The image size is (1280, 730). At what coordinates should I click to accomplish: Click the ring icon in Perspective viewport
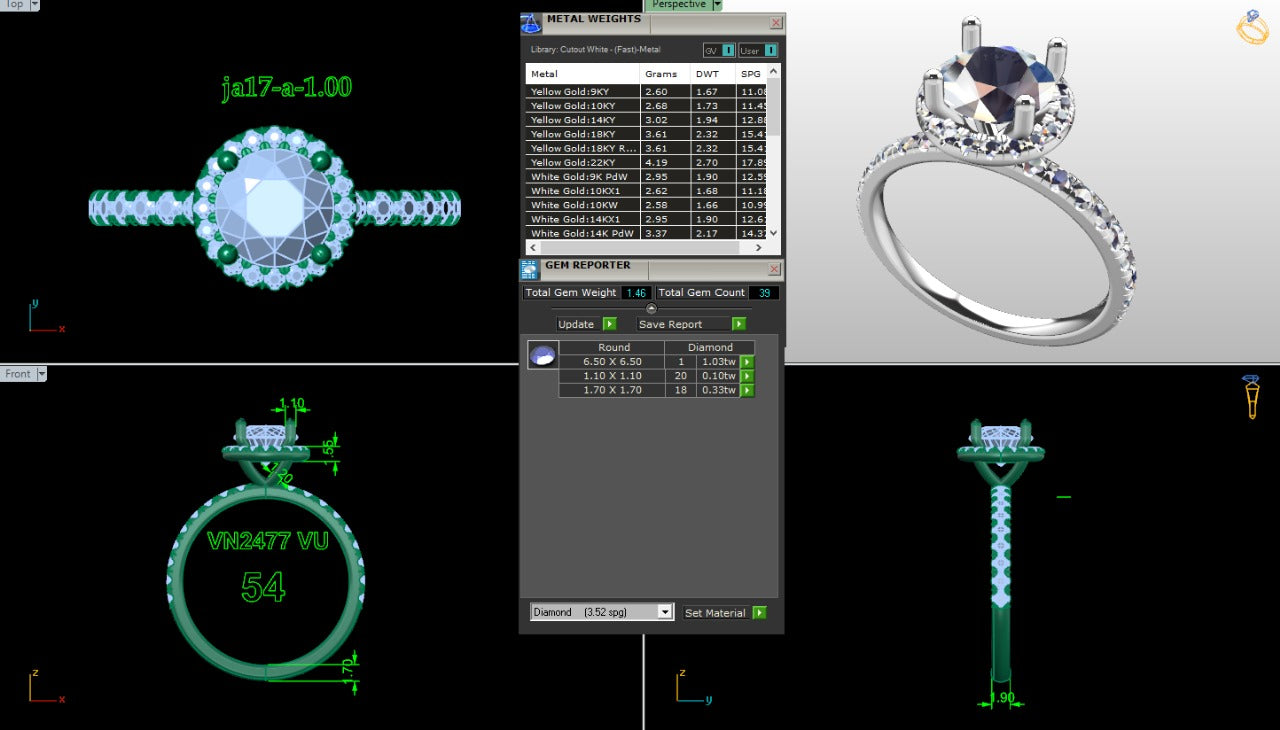click(1252, 27)
